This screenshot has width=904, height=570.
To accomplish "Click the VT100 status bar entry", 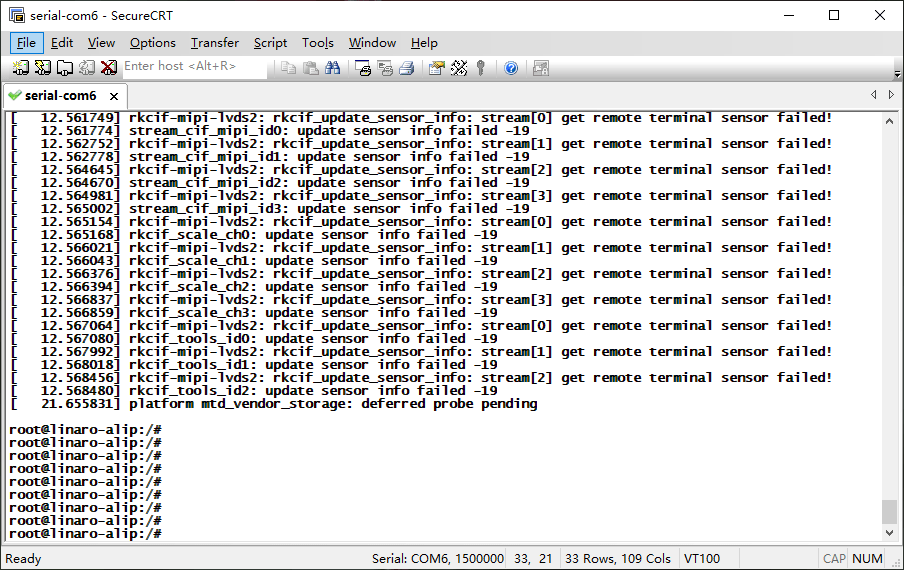I will (702, 558).
